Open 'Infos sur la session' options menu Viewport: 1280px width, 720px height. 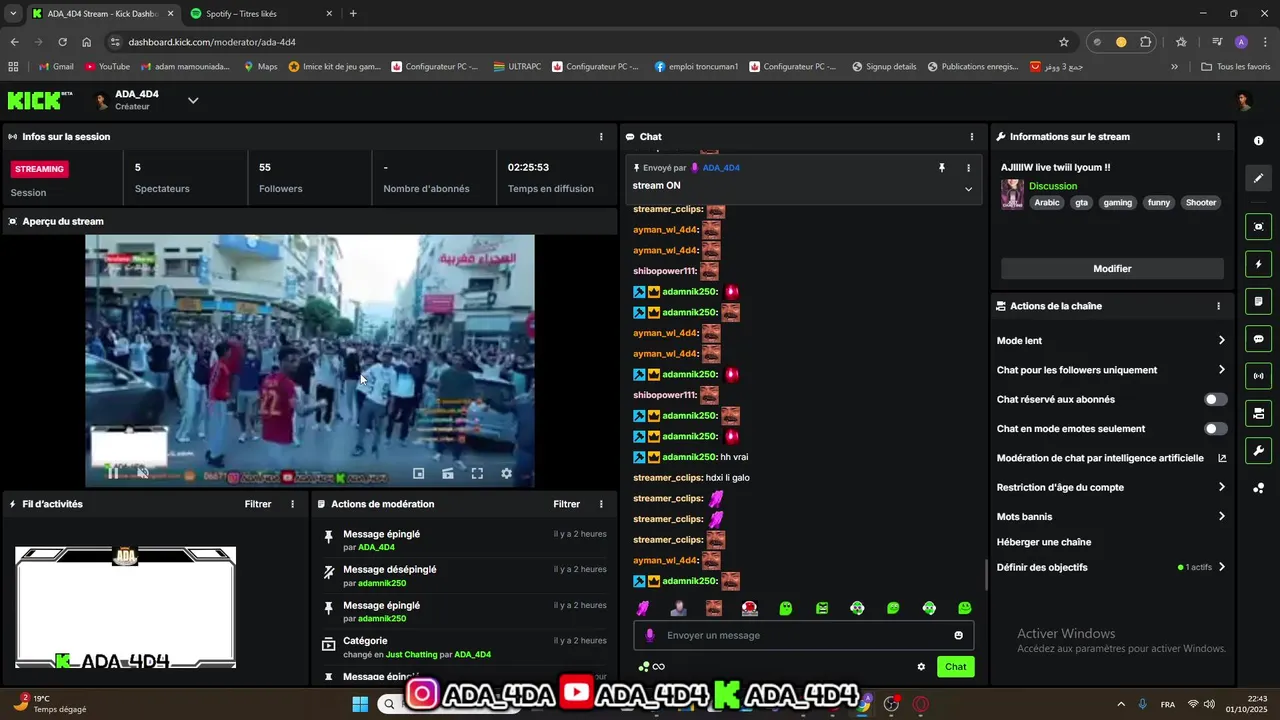point(601,137)
